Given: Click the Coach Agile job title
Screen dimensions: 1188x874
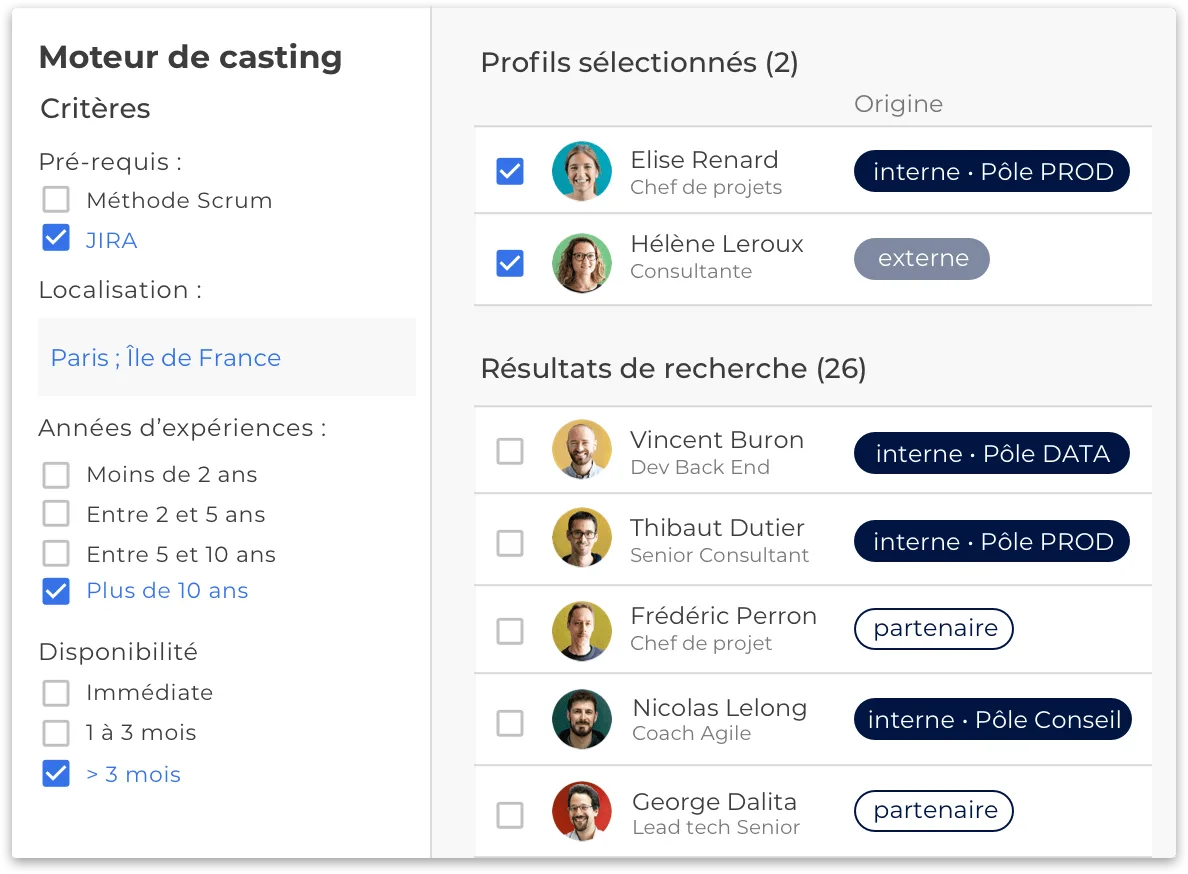Looking at the screenshot, I should pos(692,733).
